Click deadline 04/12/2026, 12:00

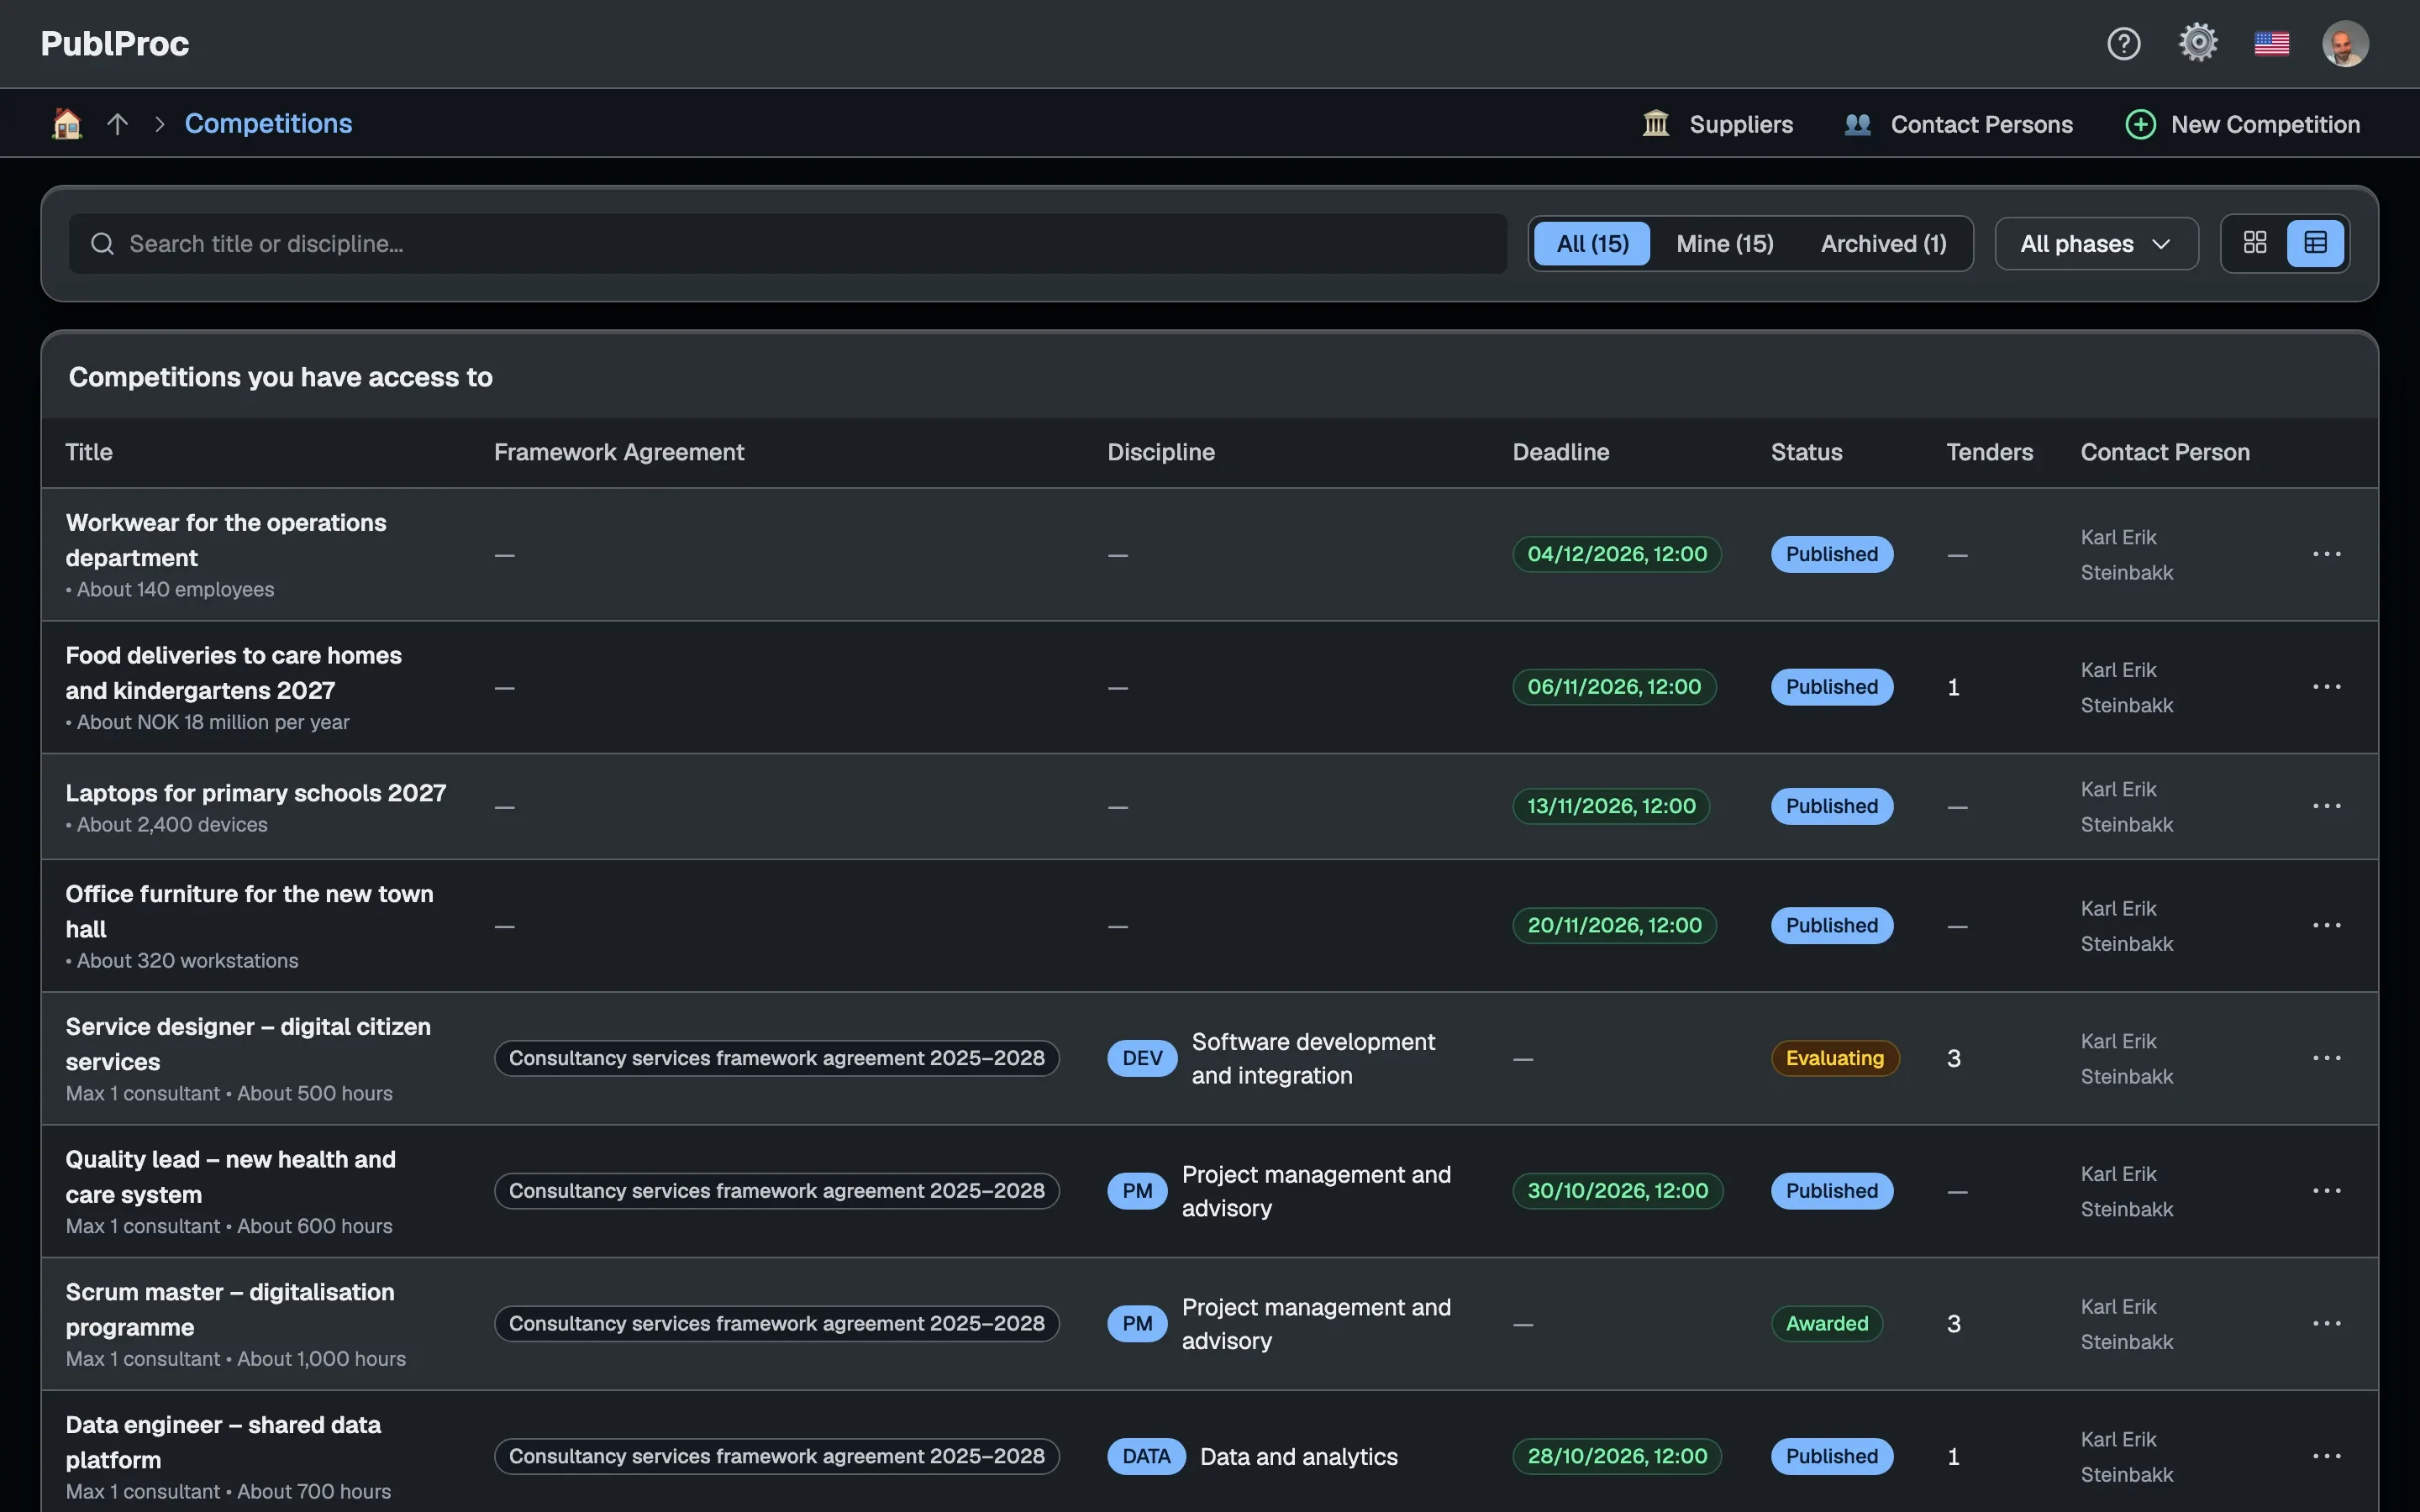point(1616,554)
